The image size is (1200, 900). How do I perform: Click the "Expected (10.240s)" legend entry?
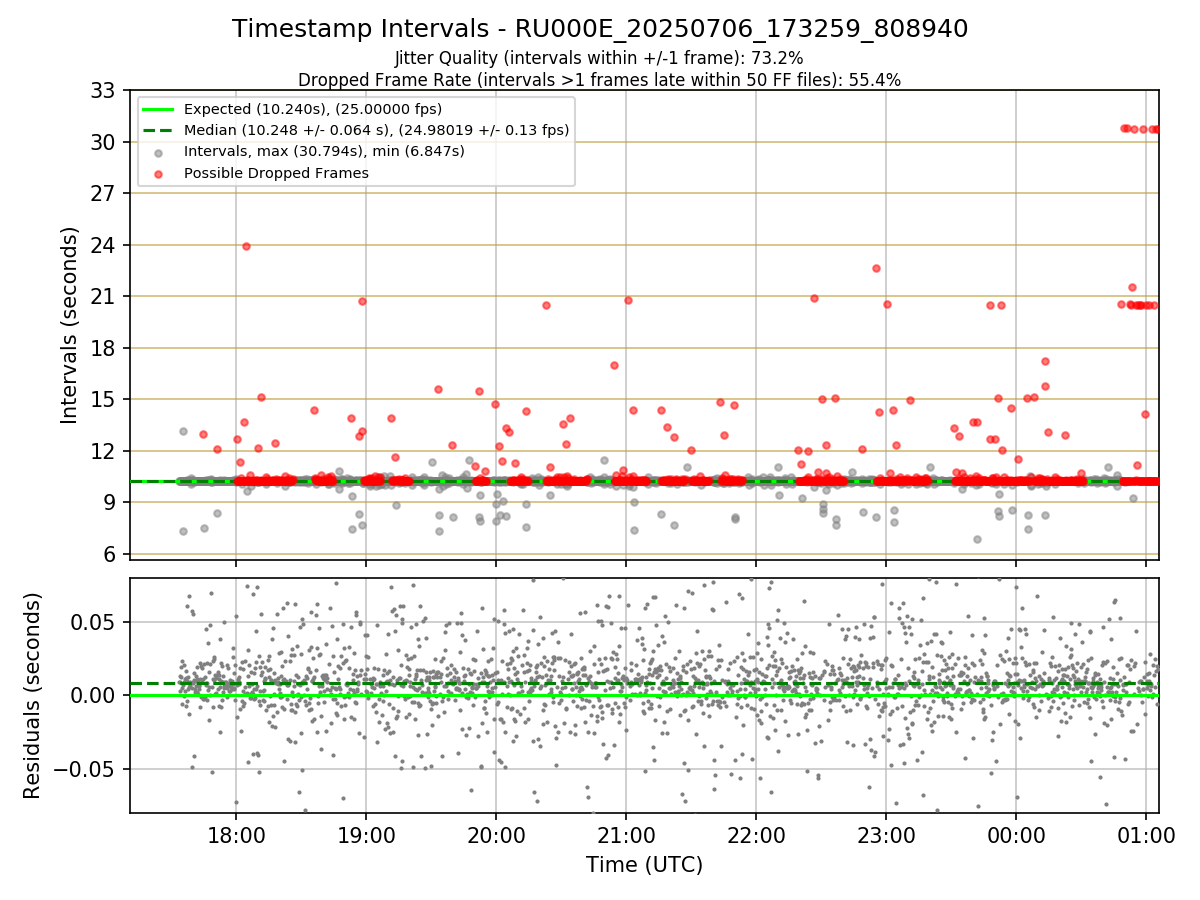click(x=313, y=109)
